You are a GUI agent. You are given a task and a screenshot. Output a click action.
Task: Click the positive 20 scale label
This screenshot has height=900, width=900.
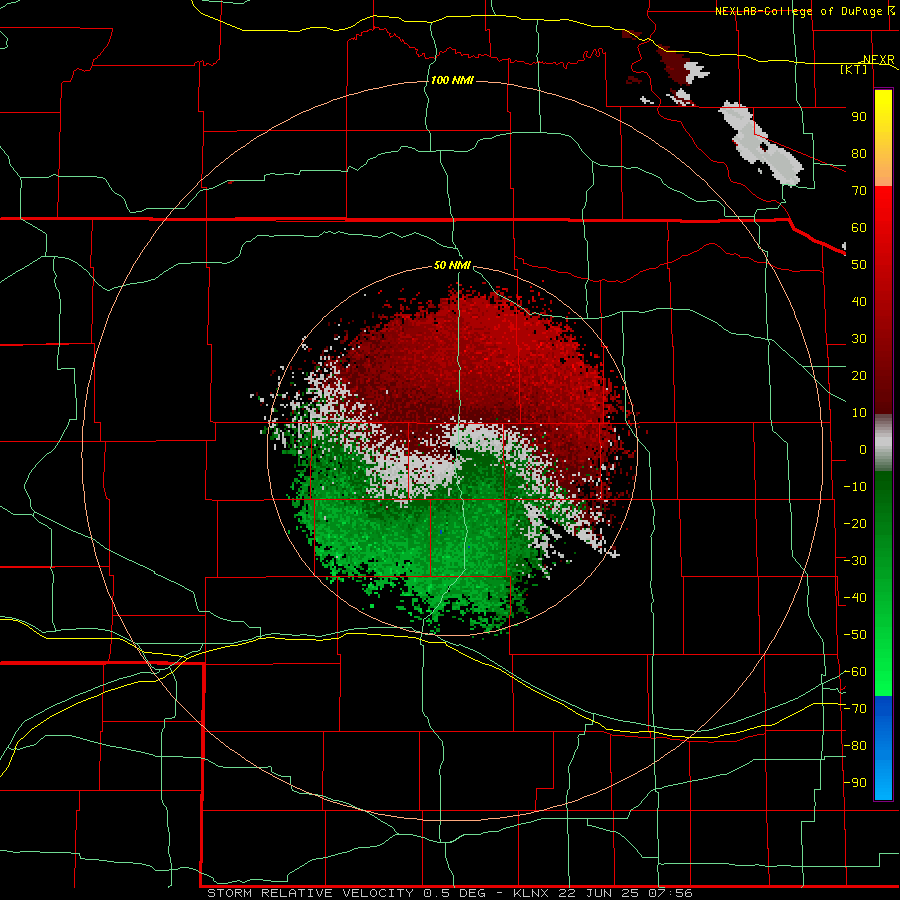(x=859, y=376)
